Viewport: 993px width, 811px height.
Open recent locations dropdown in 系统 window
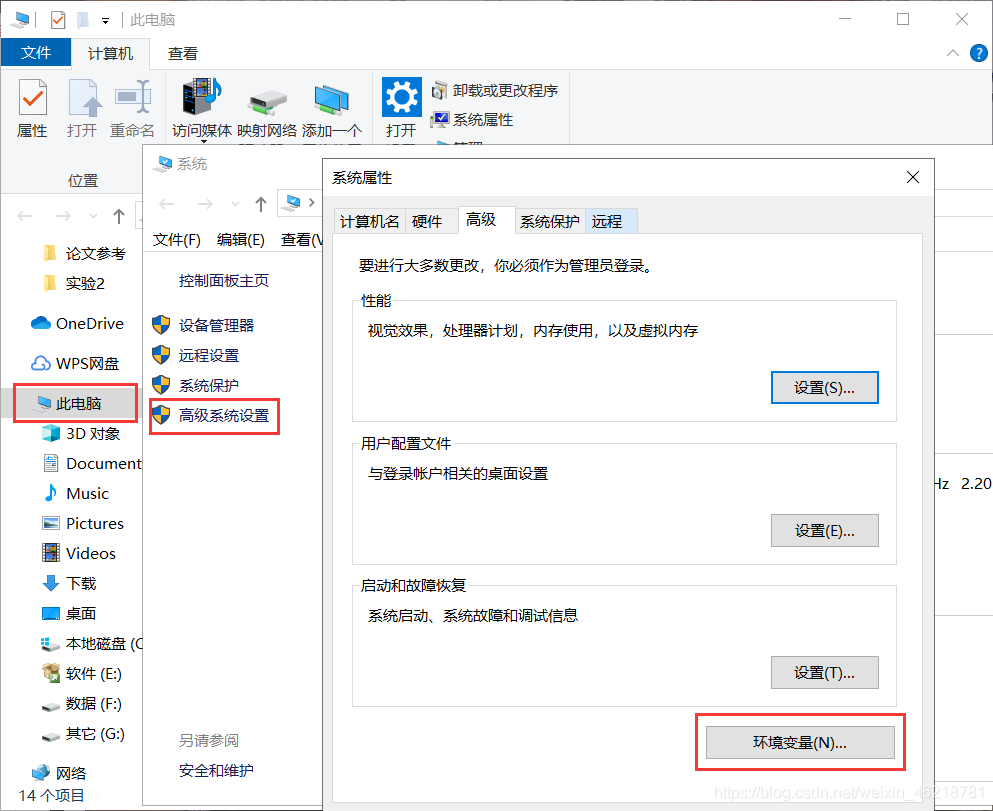(x=236, y=204)
